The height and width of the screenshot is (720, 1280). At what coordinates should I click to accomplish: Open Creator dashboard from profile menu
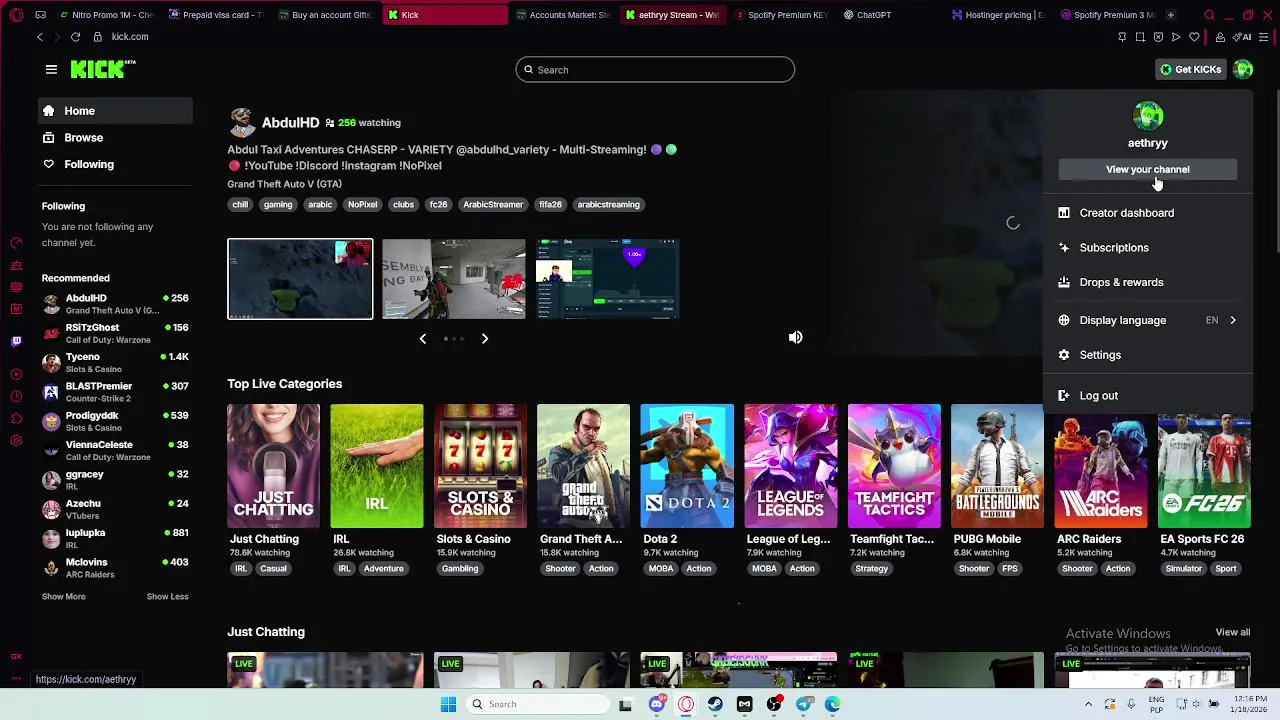1147,213
